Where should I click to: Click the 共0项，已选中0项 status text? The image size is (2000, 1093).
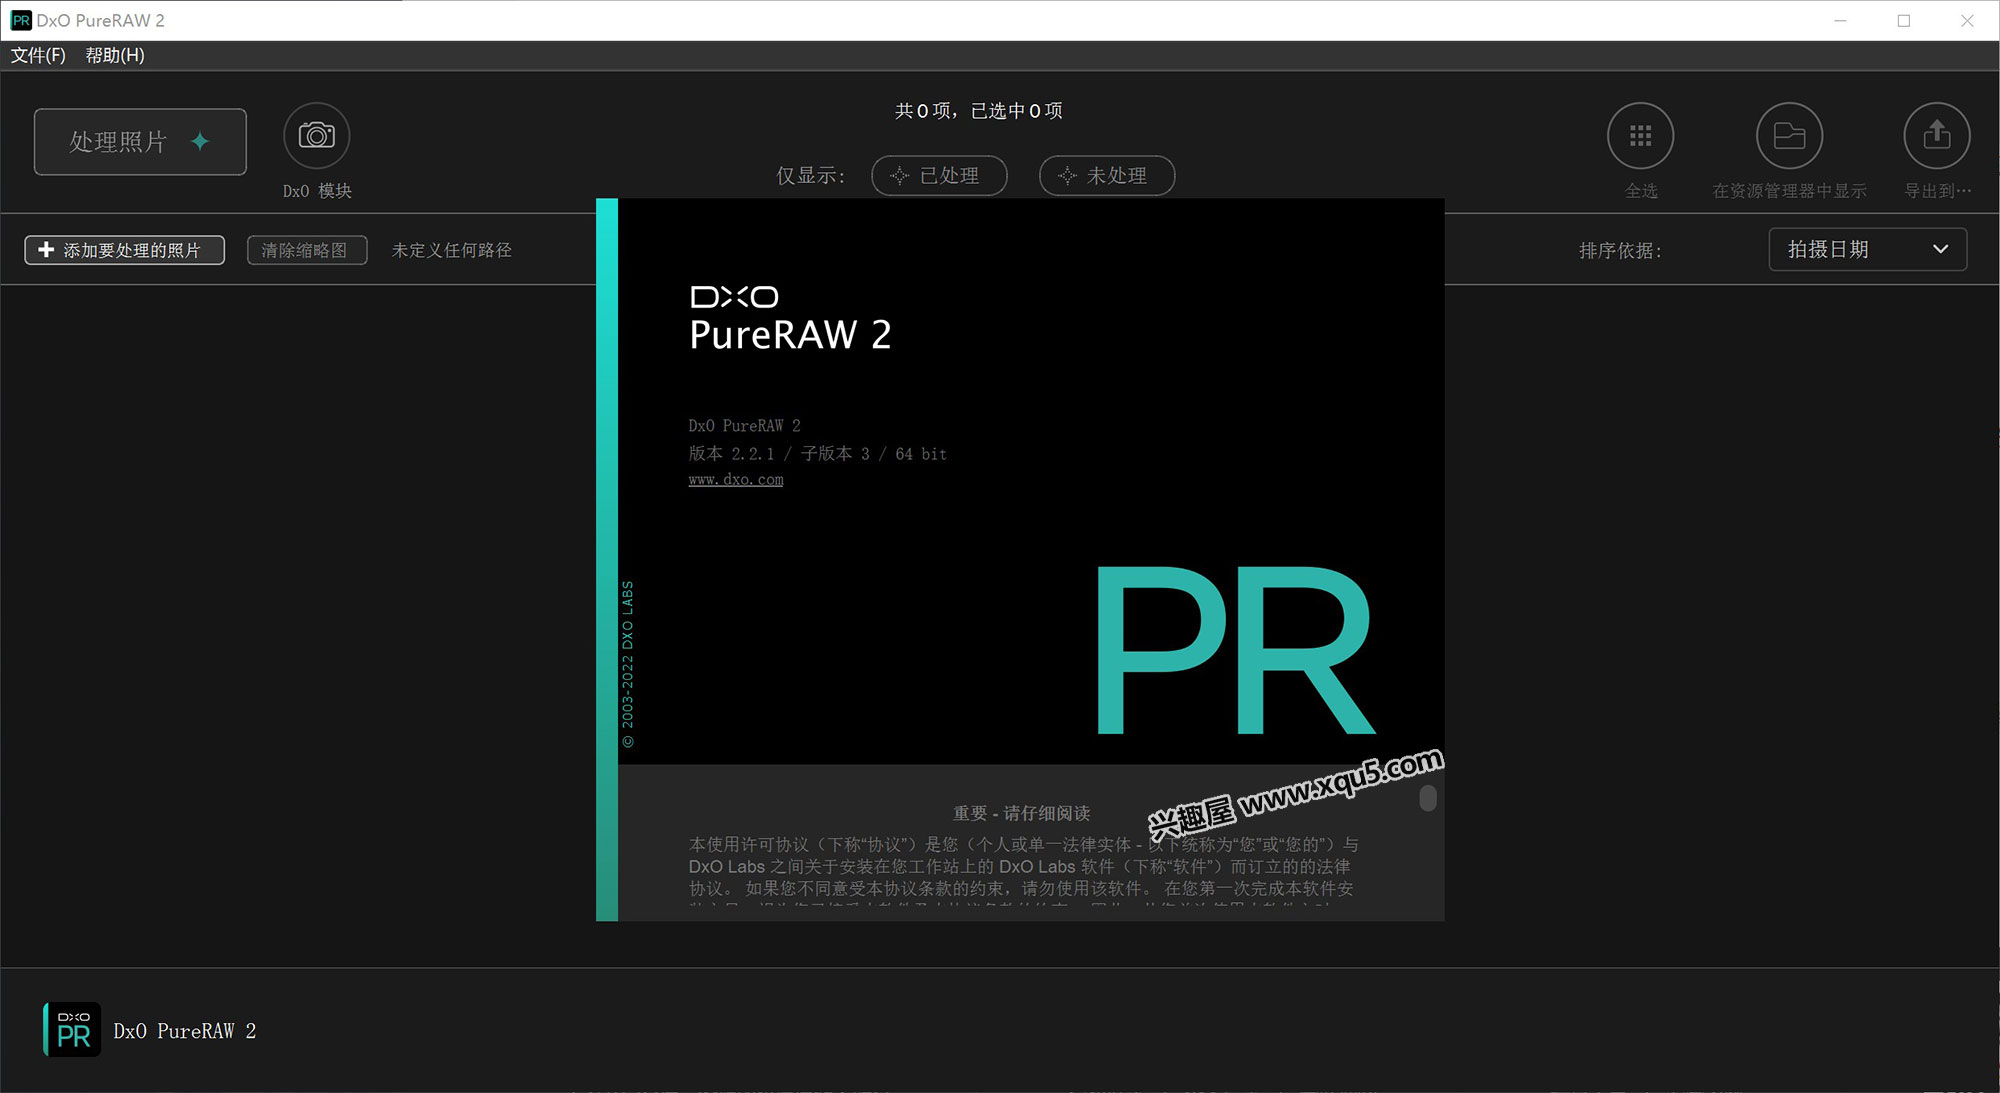978,111
